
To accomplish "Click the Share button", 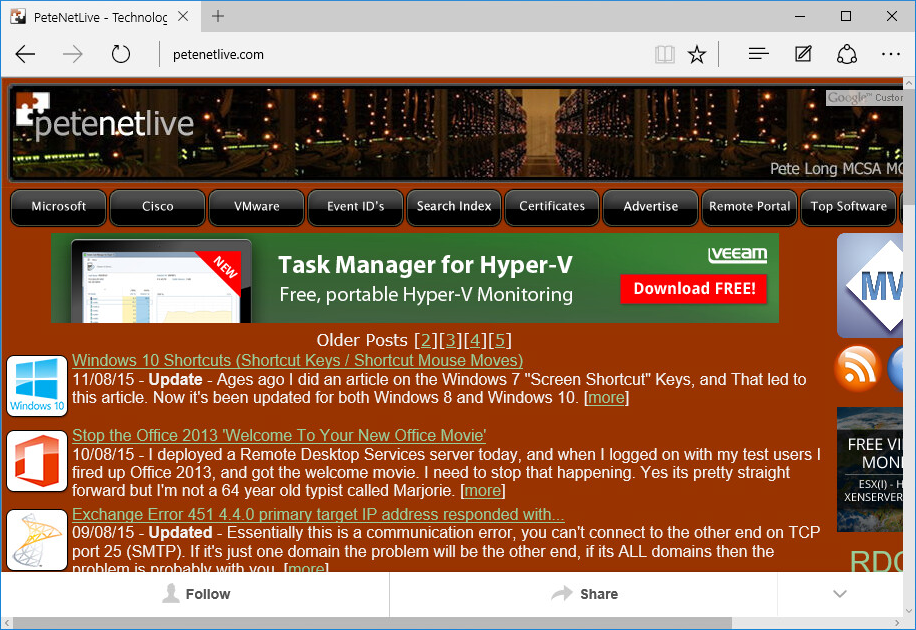I will pyautogui.click(x=584, y=594).
